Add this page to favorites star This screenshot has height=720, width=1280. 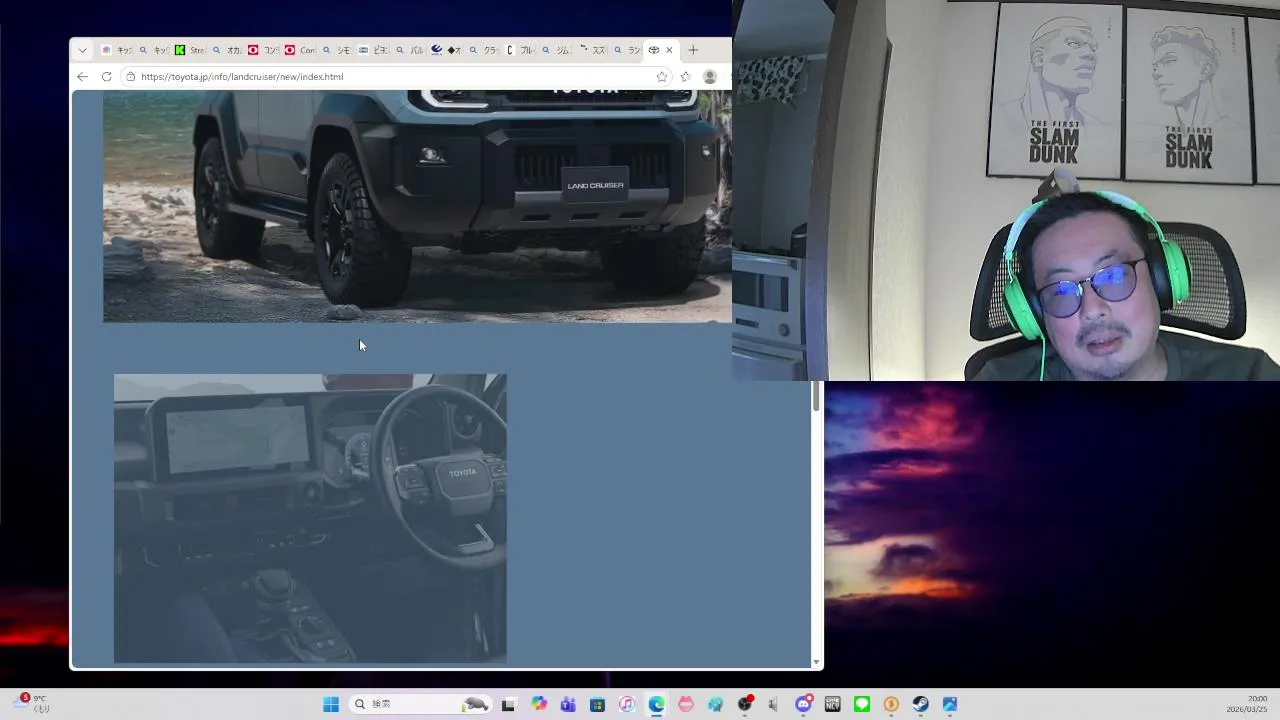coord(661,76)
